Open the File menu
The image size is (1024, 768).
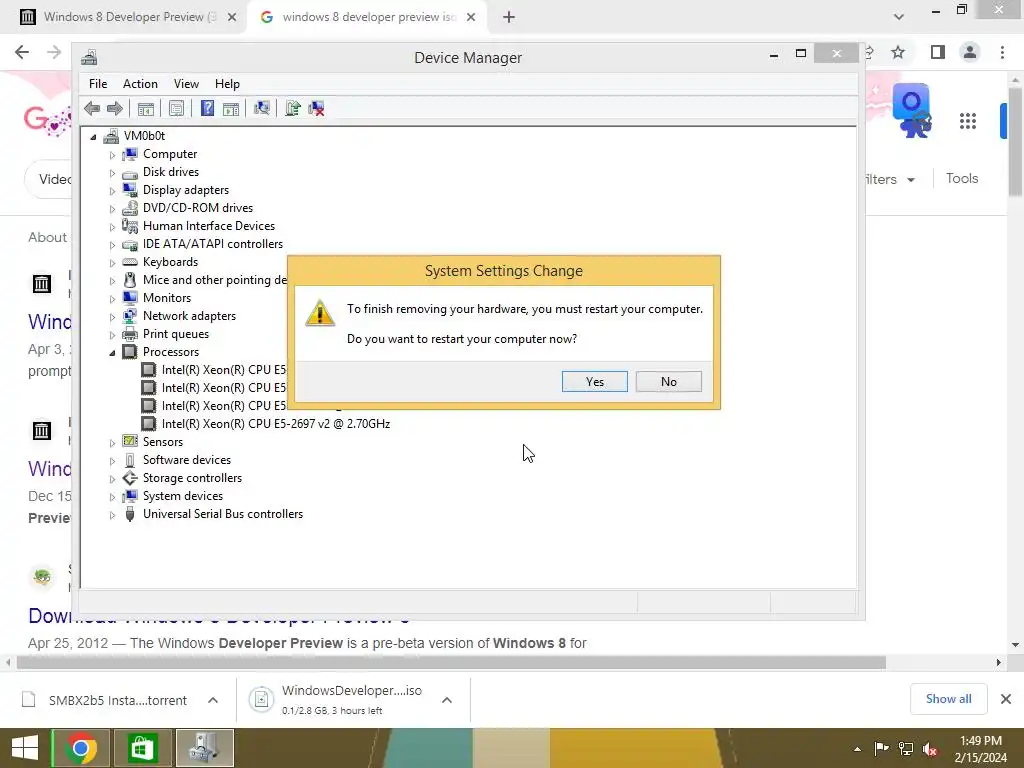pos(98,84)
